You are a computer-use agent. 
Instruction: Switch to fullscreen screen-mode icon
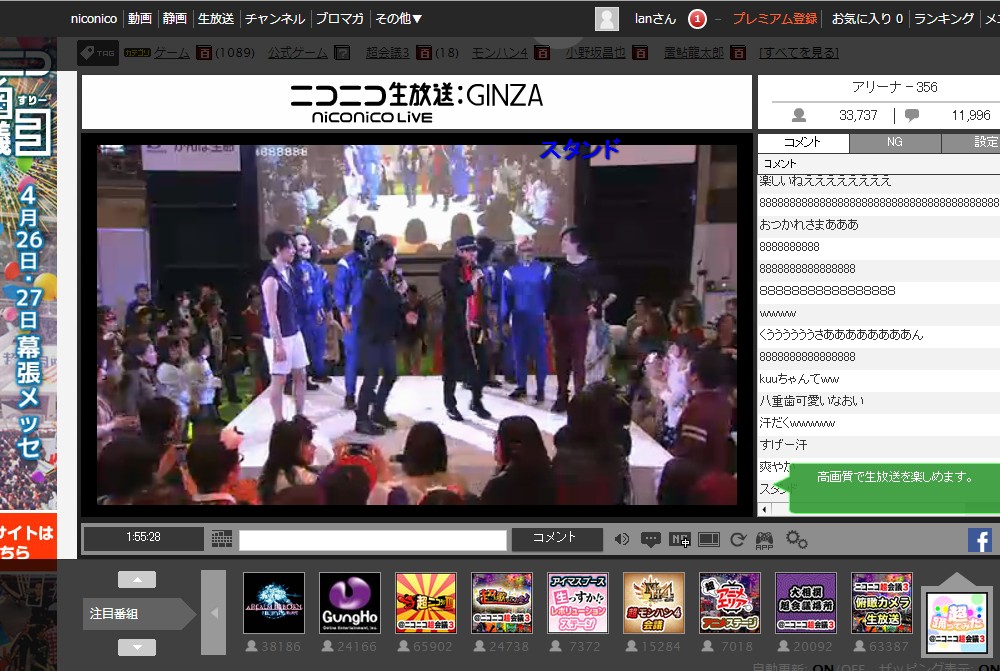tap(709, 540)
